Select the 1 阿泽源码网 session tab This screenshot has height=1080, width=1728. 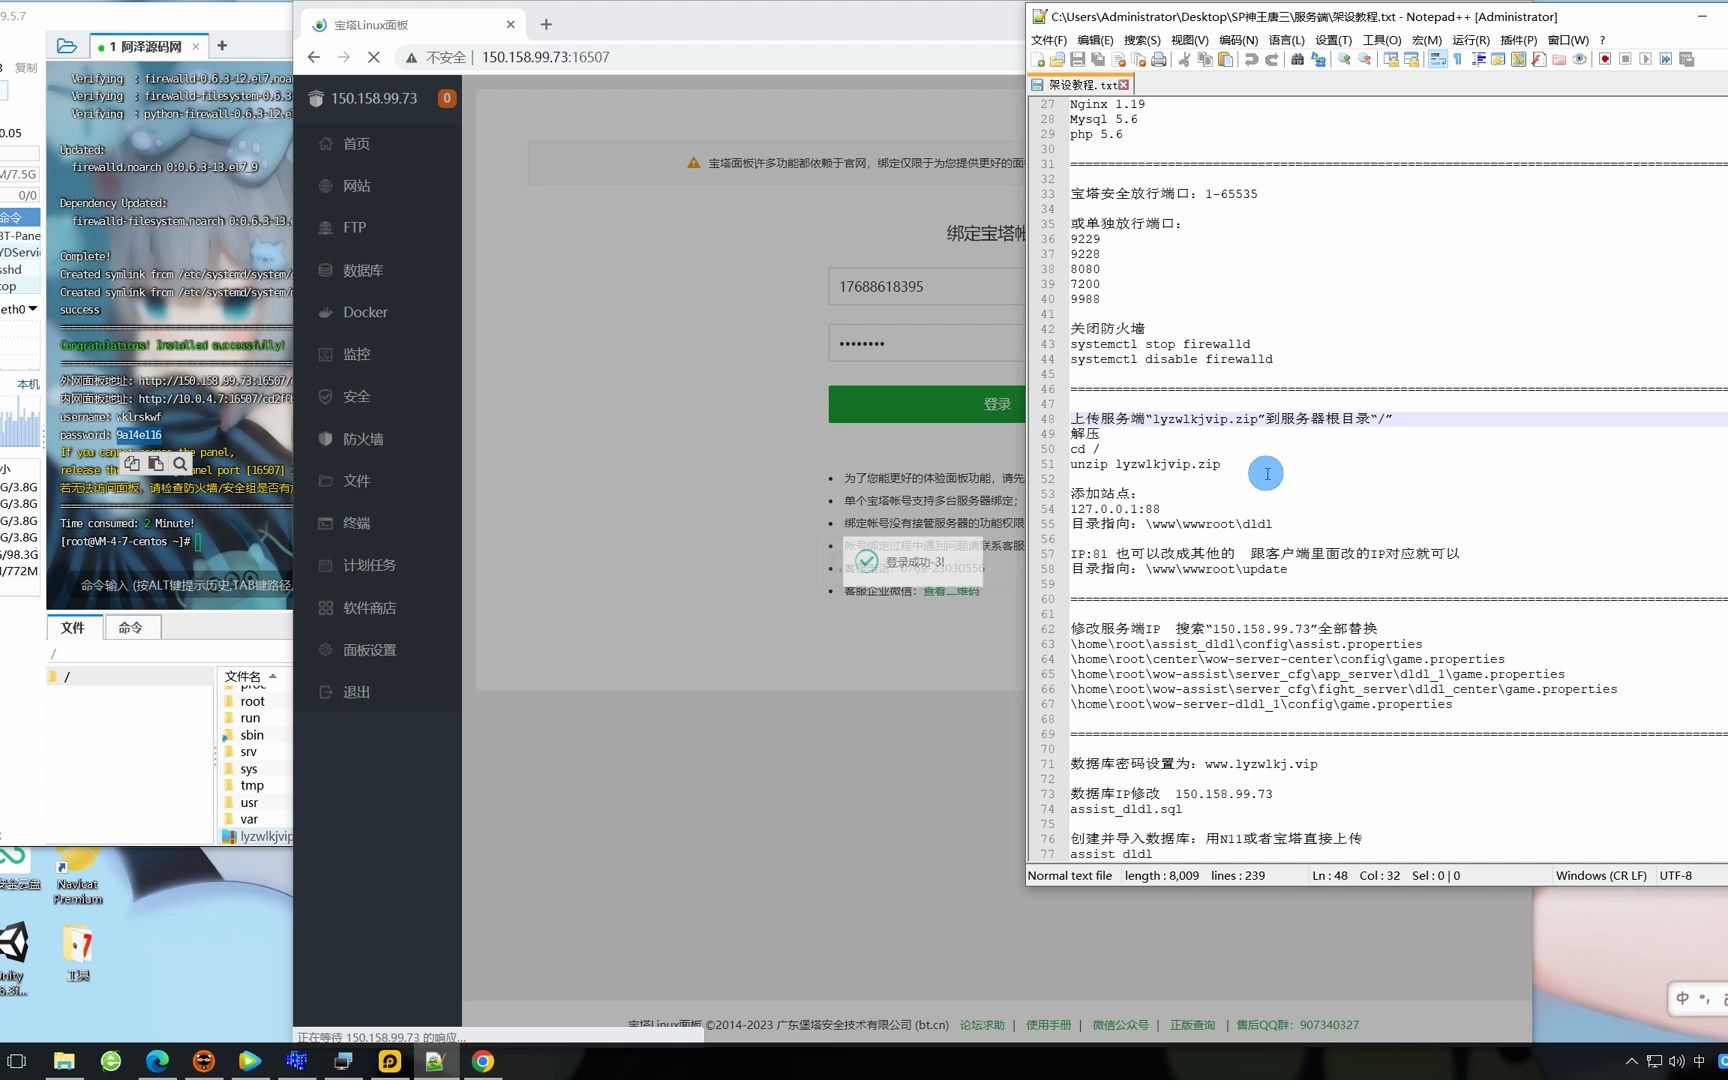[147, 46]
